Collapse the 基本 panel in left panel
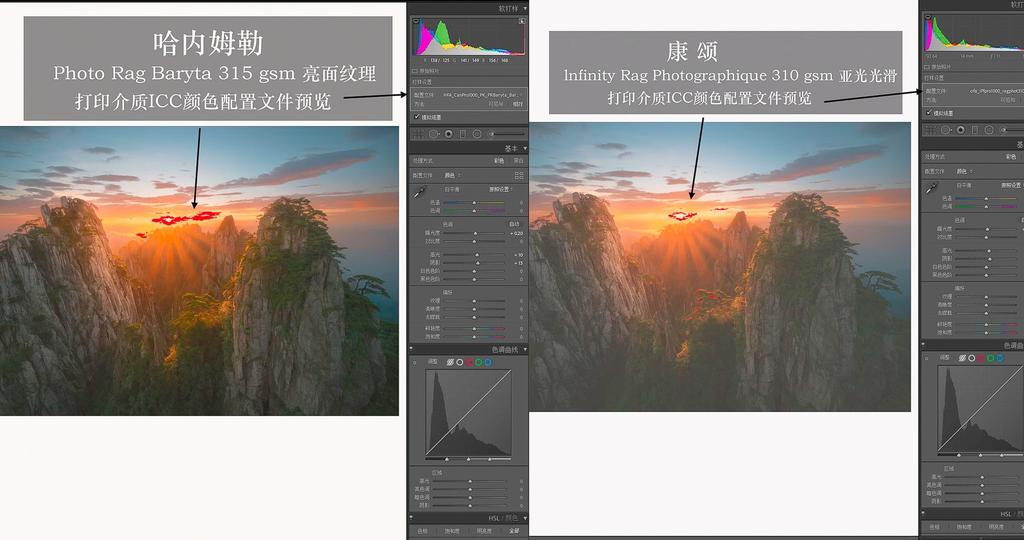The image size is (1024, 540). click(525, 149)
